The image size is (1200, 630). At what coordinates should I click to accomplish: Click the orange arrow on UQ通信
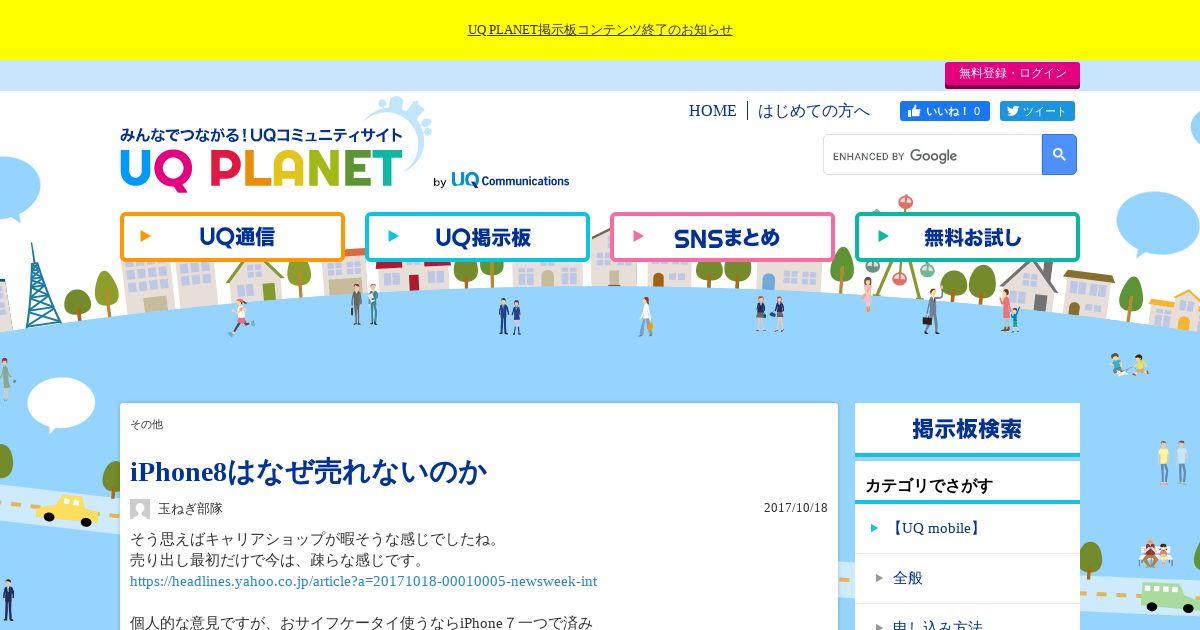tap(146, 237)
